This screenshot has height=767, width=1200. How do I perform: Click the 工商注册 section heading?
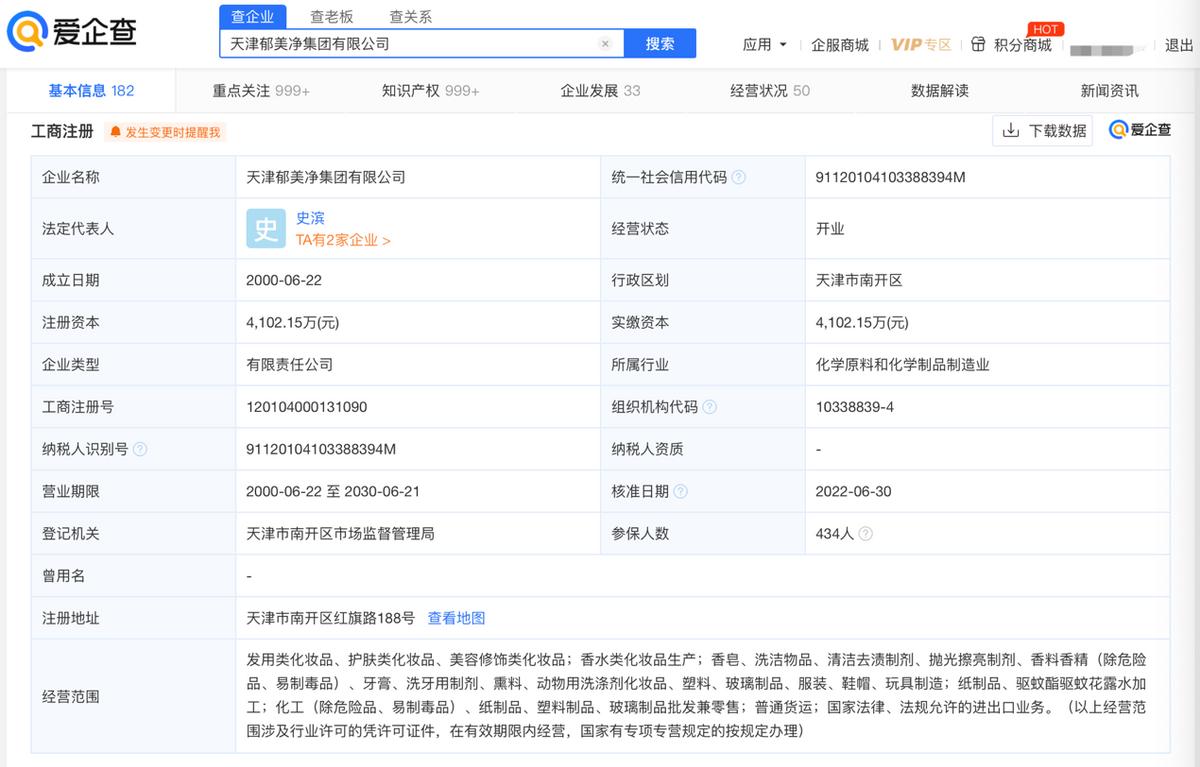(64, 131)
